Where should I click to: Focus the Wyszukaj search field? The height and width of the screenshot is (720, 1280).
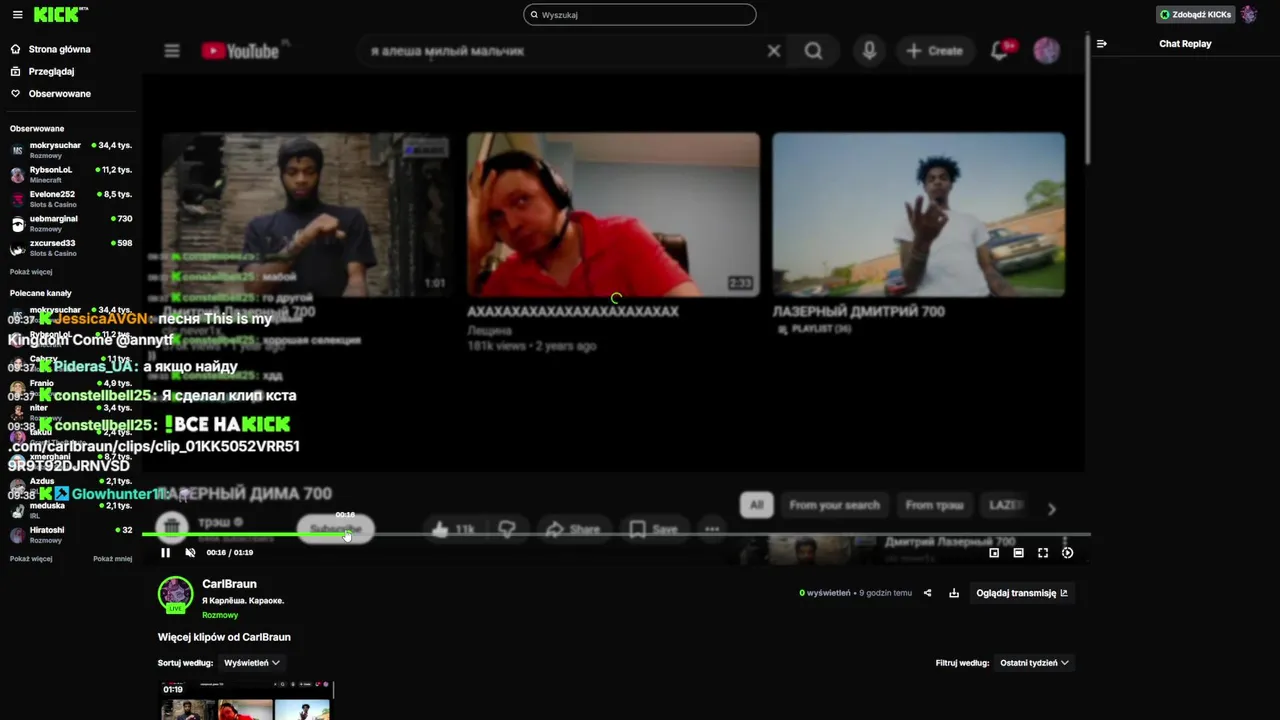tap(640, 15)
